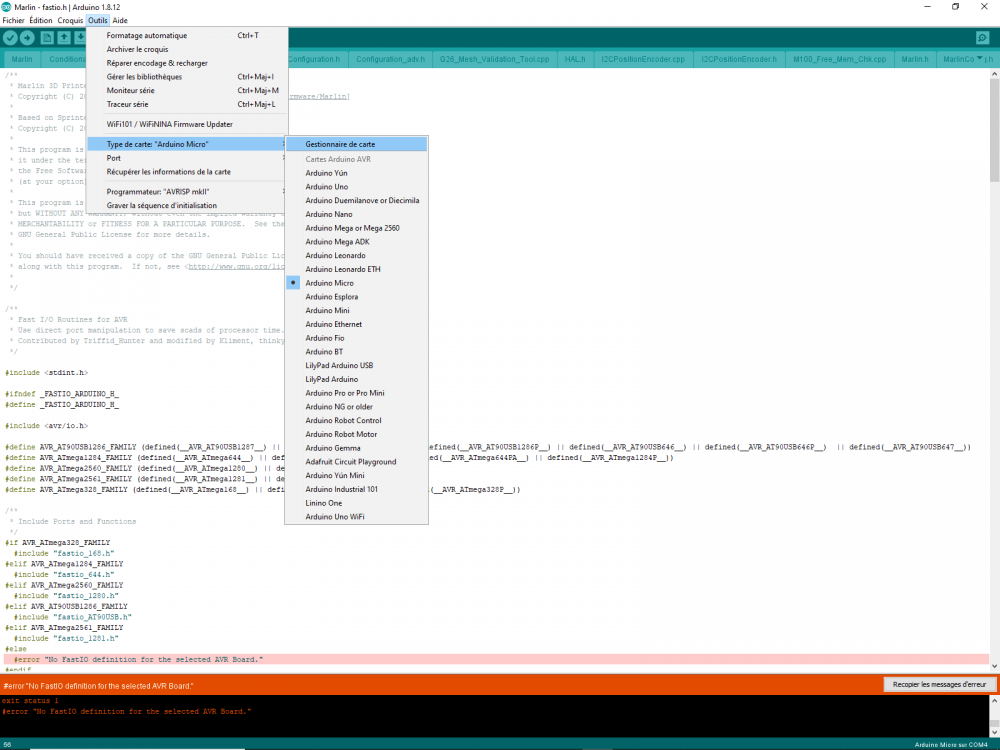Expand the Programmateur "AVRISP mkII" submenu
This screenshot has height=750, width=1000.
[x=186, y=192]
